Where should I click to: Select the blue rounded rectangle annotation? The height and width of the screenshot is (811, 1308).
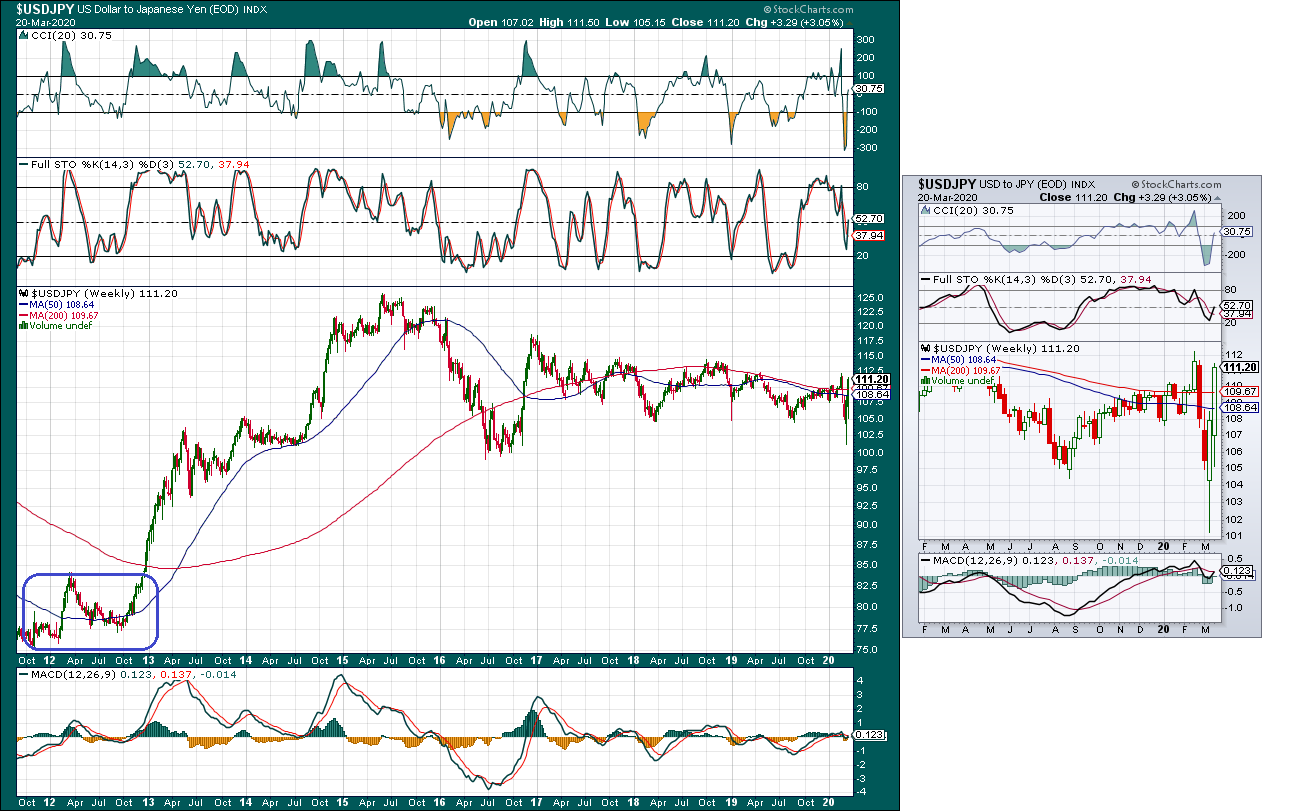[90, 610]
